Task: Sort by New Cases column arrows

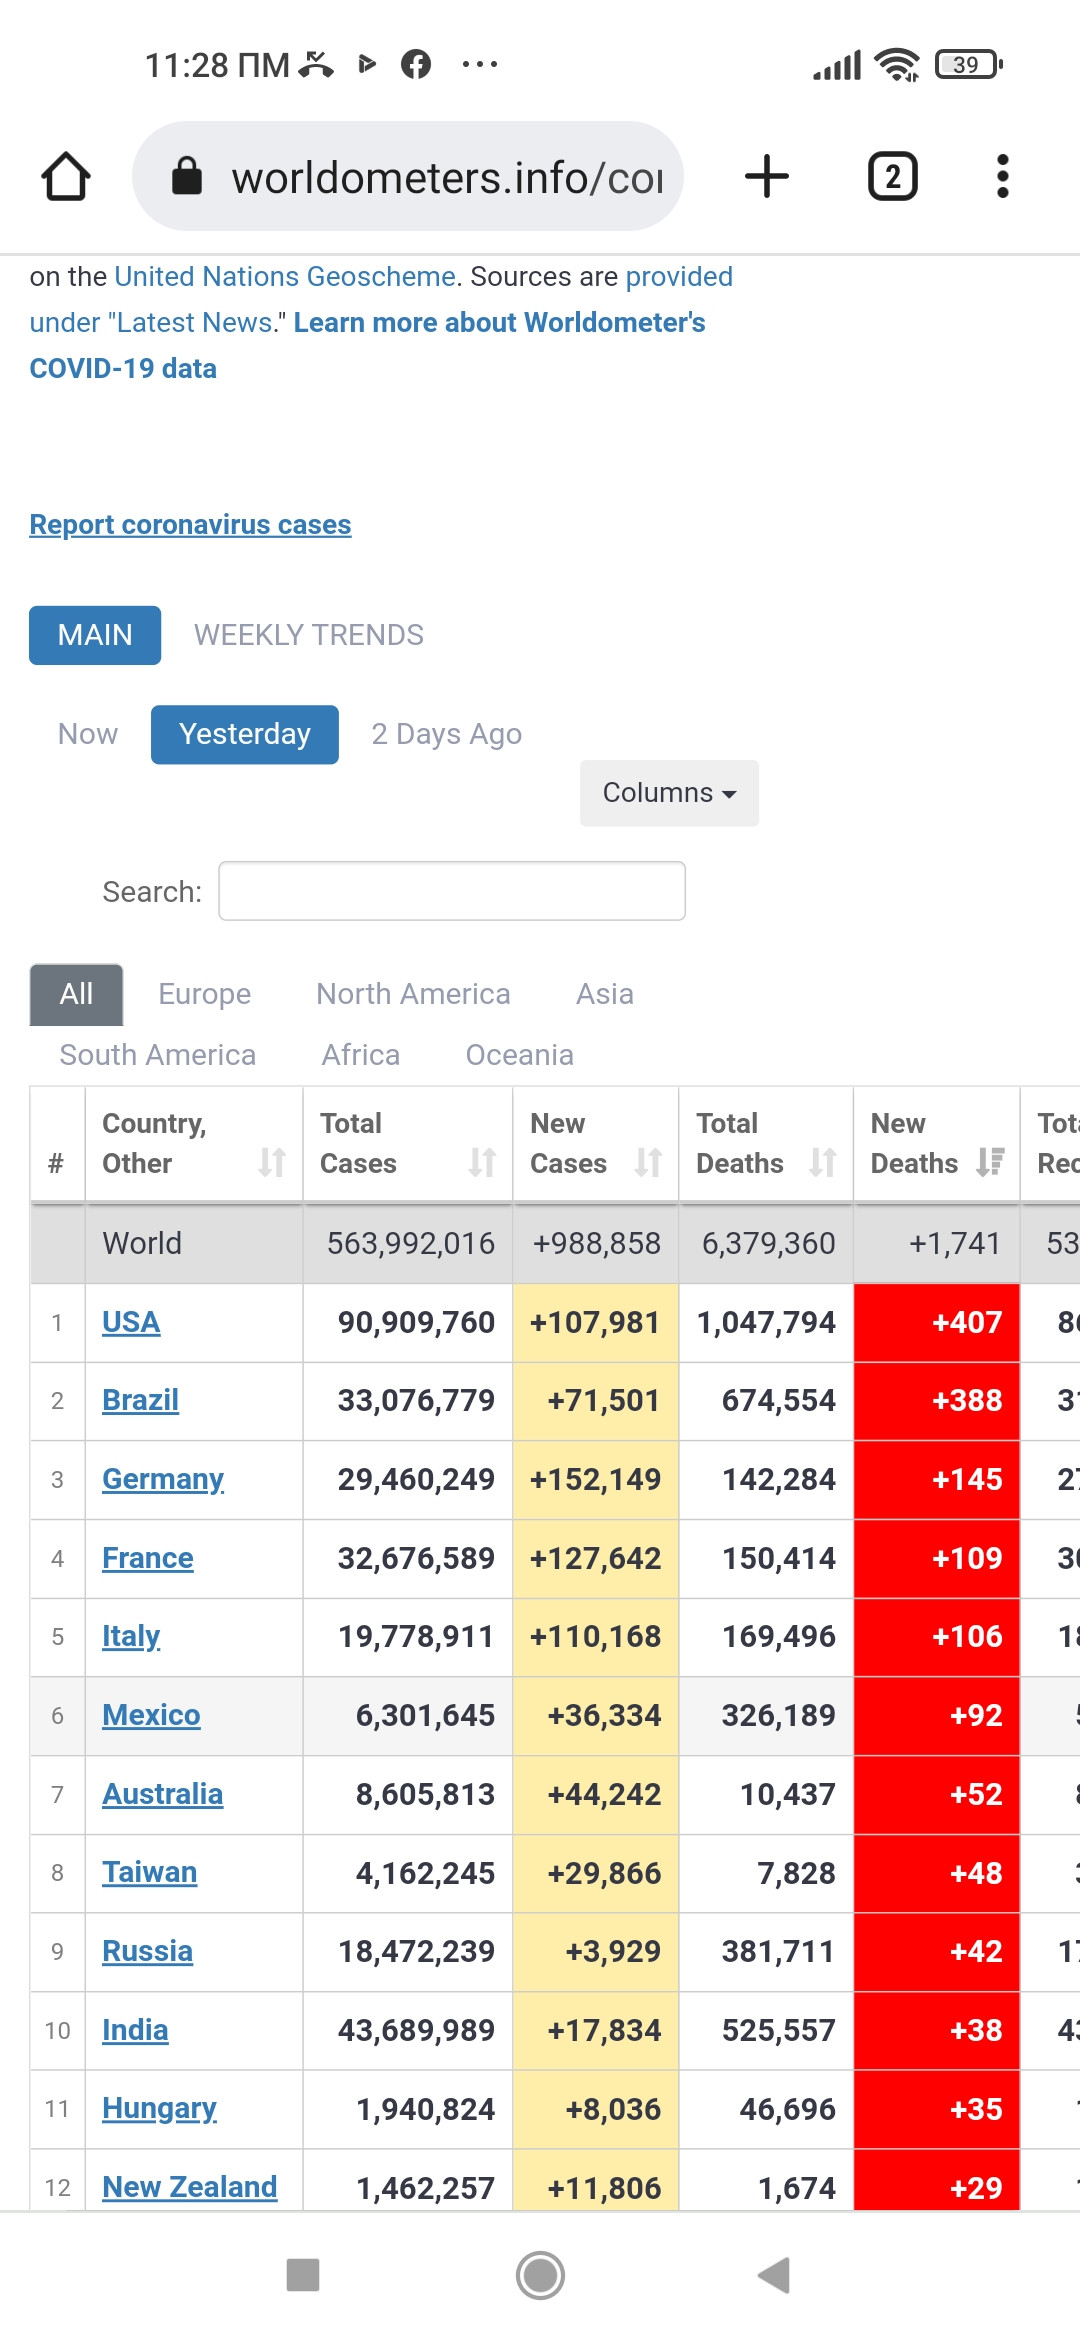Action: point(648,1162)
